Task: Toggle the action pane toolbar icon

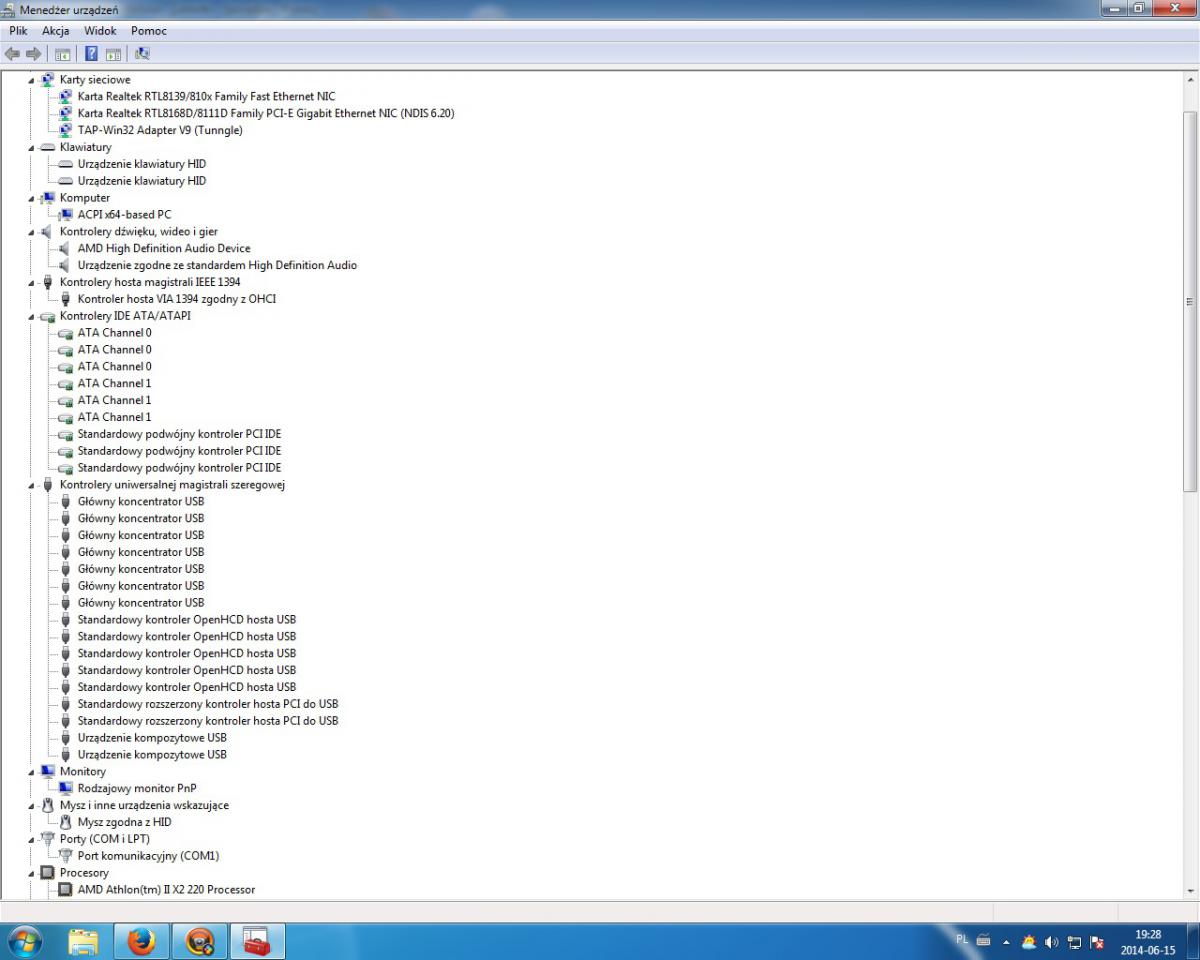Action: (x=113, y=54)
